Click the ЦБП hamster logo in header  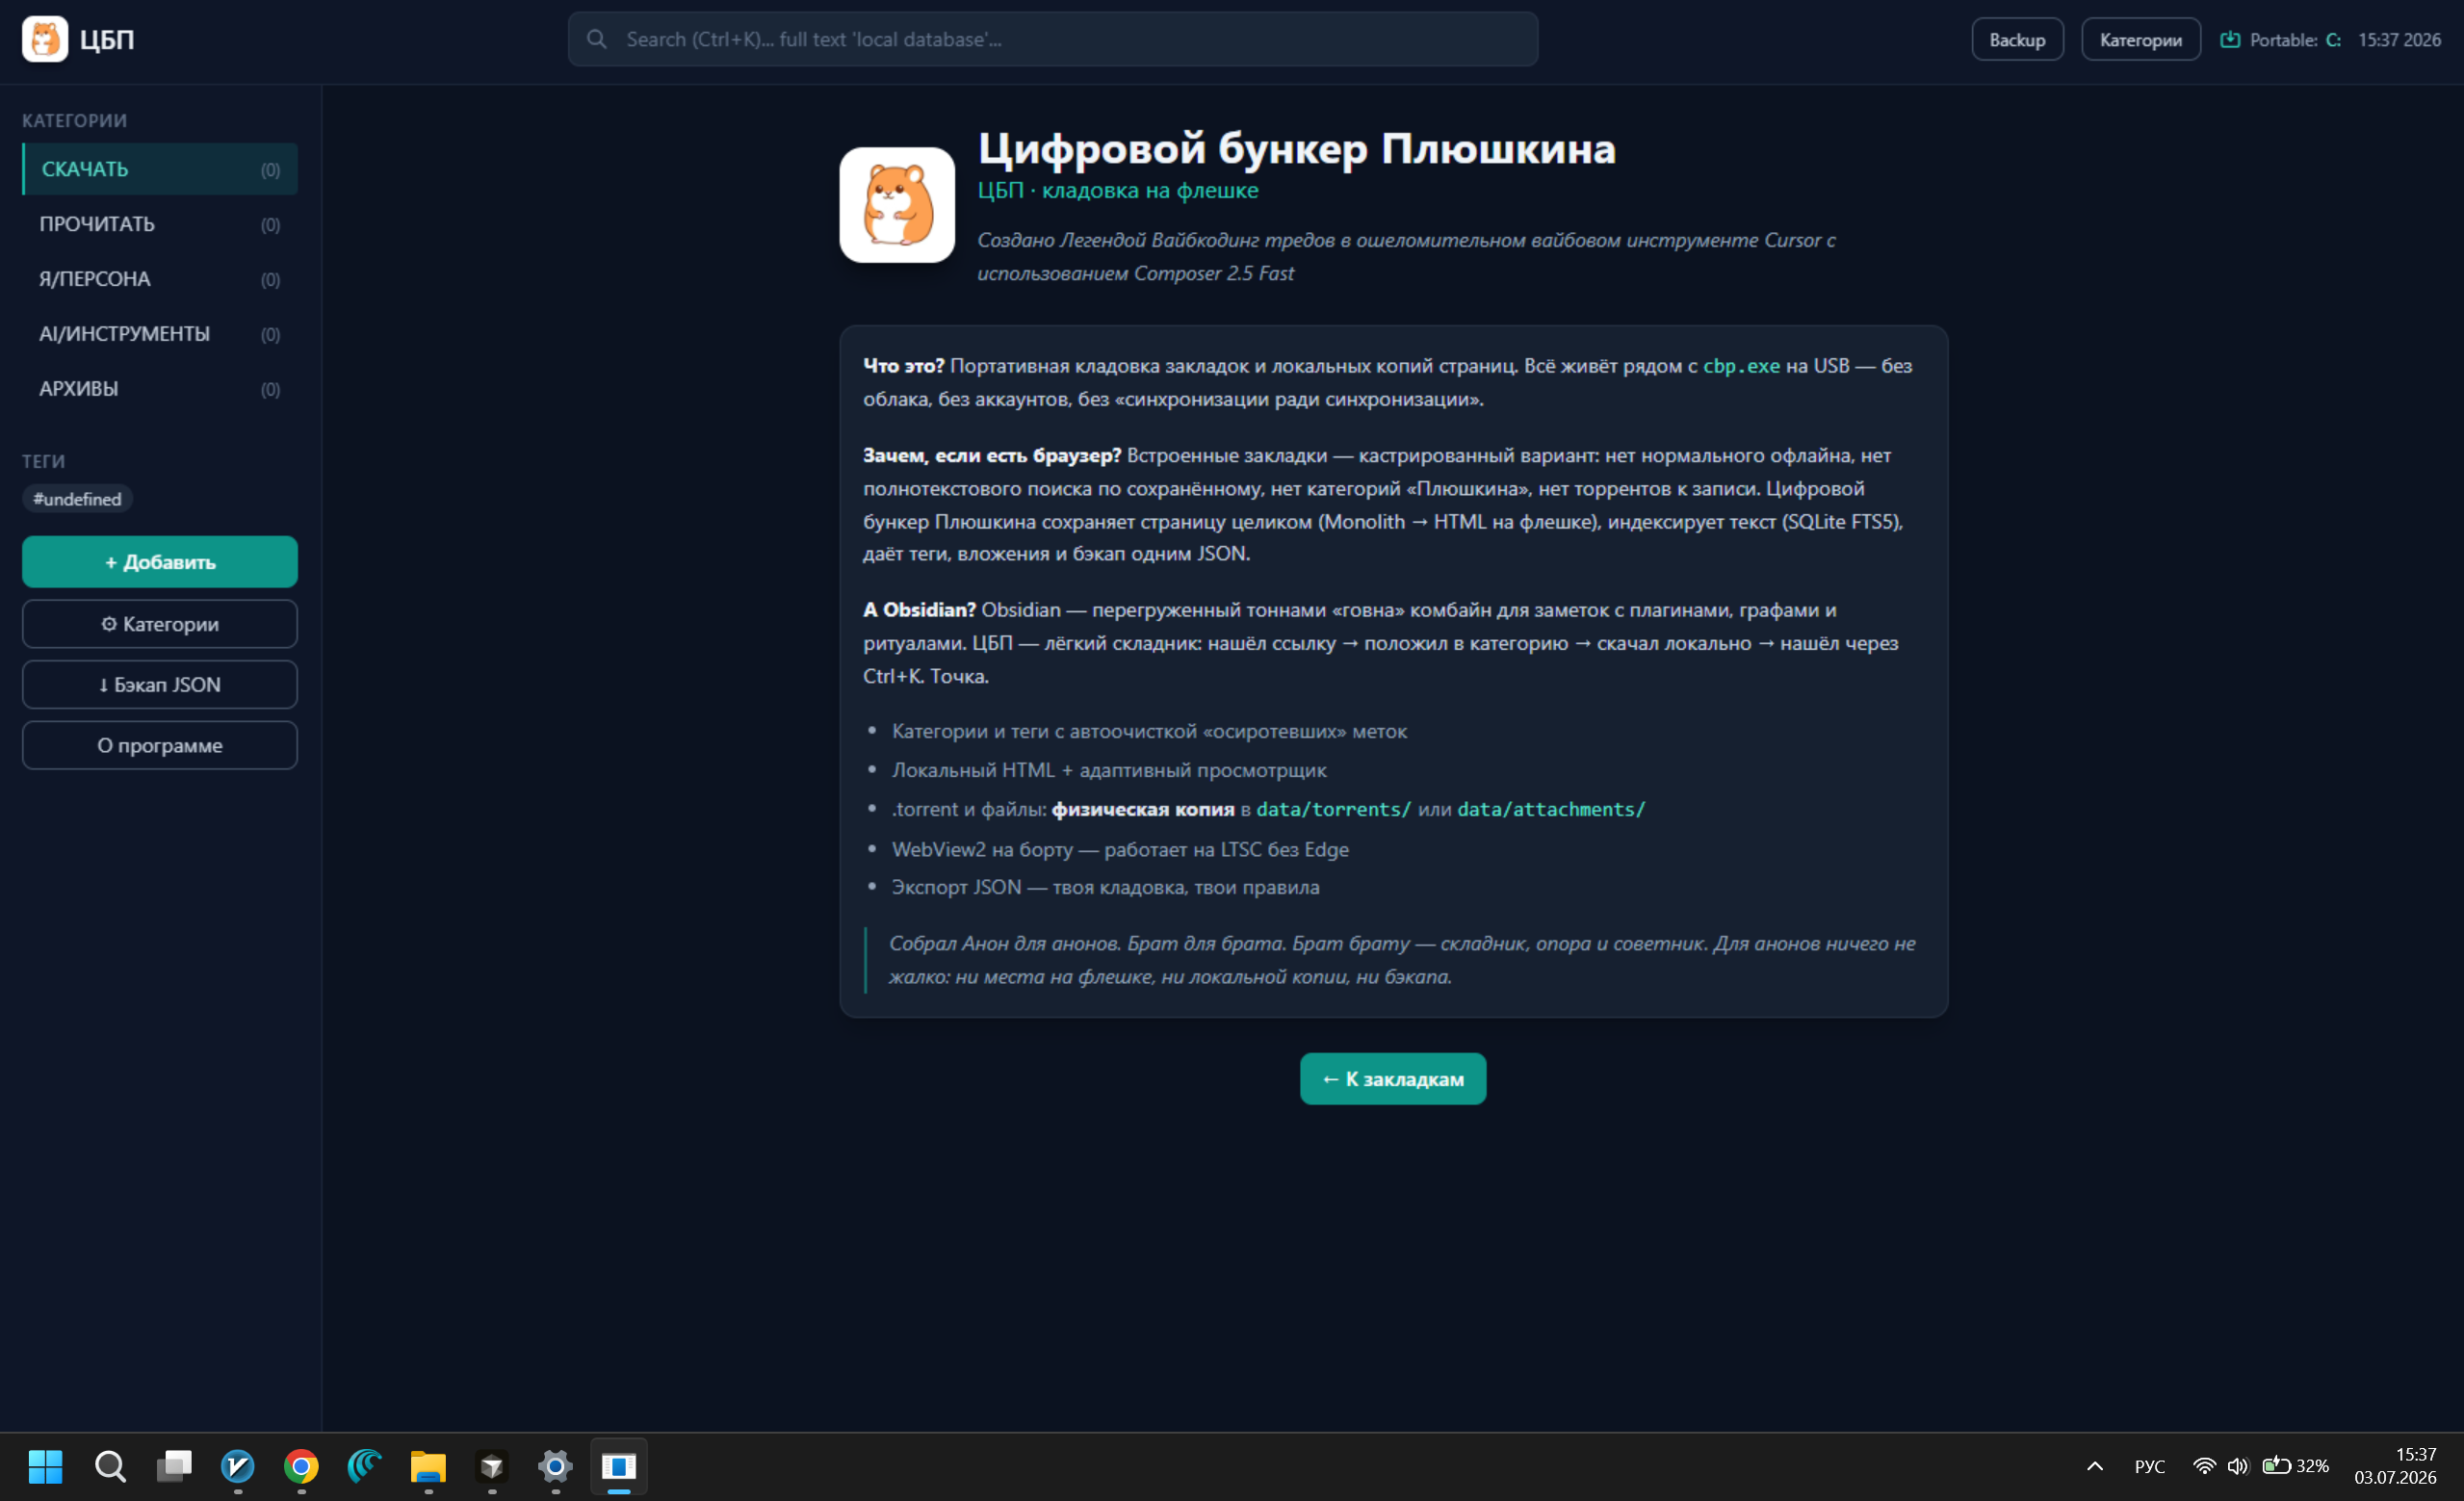point(45,39)
